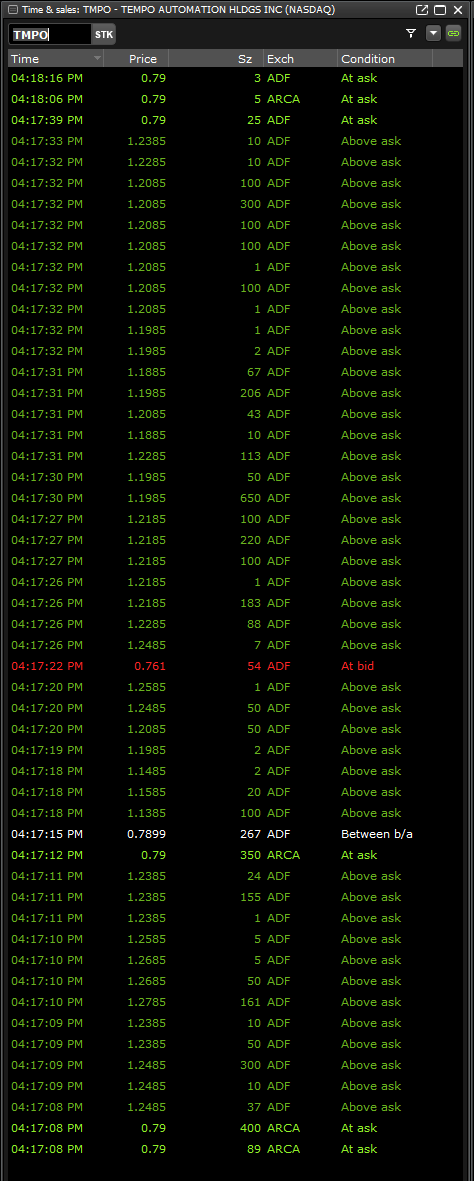Click Above ask condition in the 04:17:33 PM row
The height and width of the screenshot is (1181, 474).
coord(371,141)
